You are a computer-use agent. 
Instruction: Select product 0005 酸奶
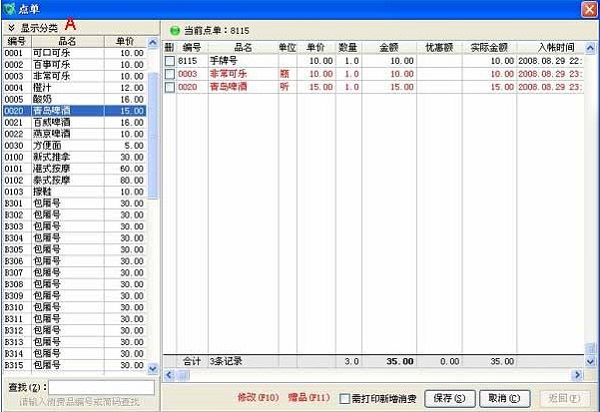(75, 99)
